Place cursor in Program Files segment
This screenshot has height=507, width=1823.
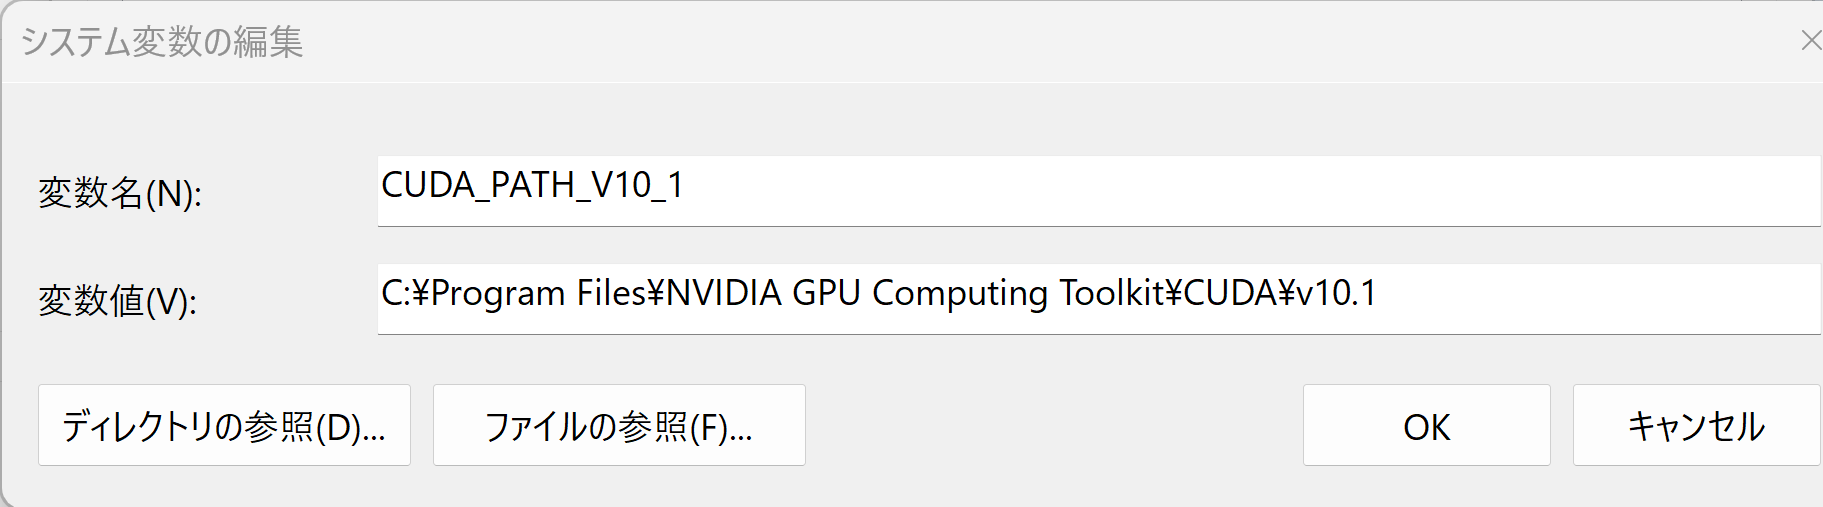pos(538,293)
